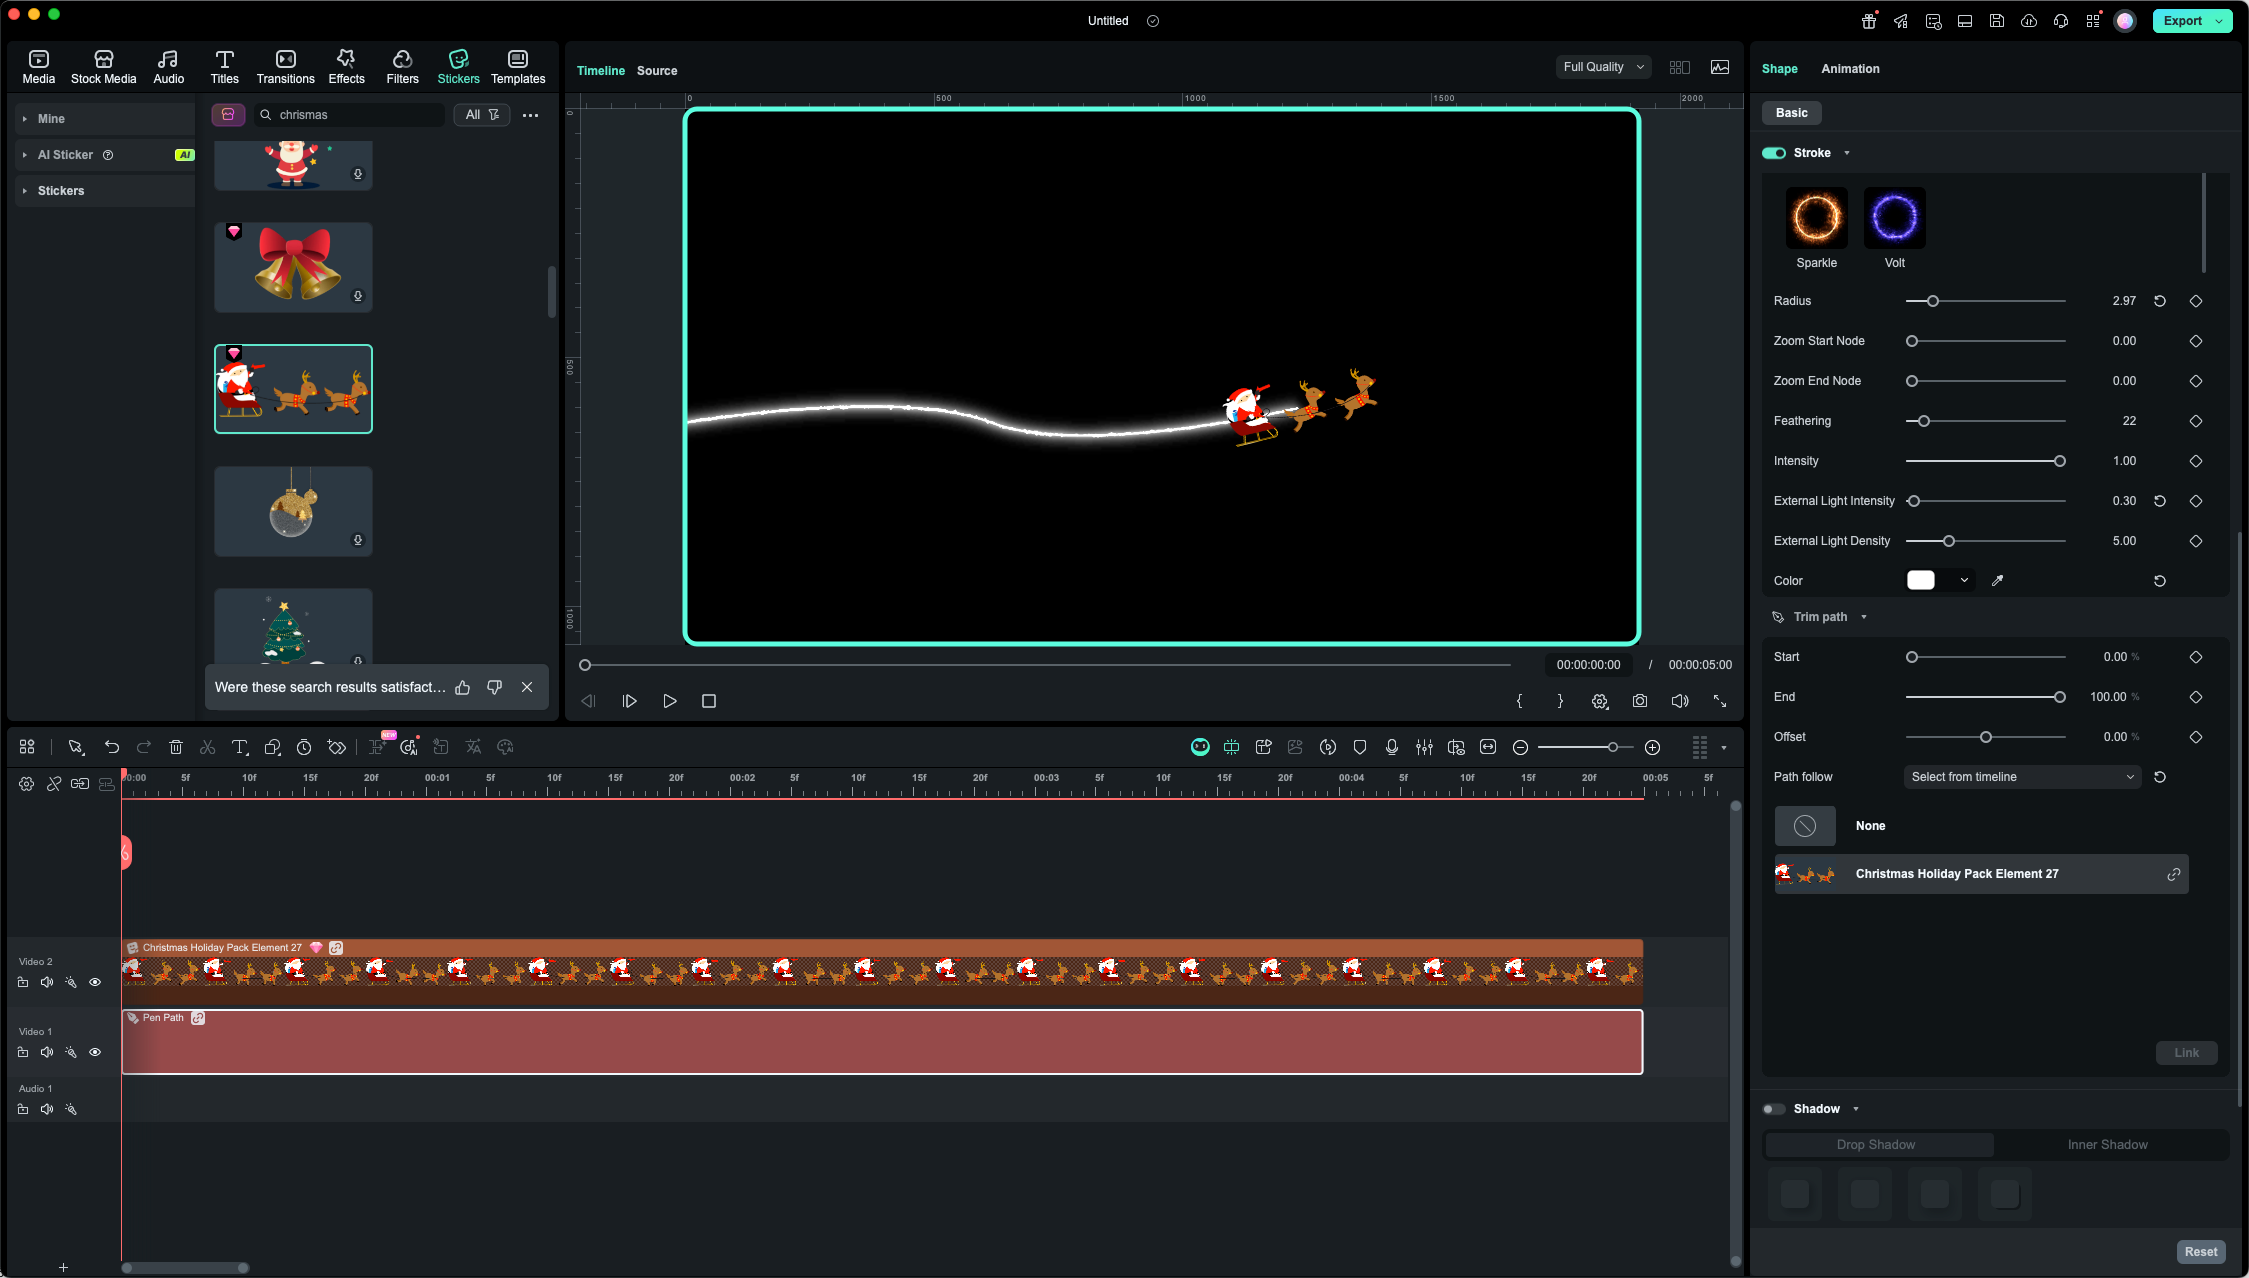Click the snapshot camera icon

[x=1640, y=701]
